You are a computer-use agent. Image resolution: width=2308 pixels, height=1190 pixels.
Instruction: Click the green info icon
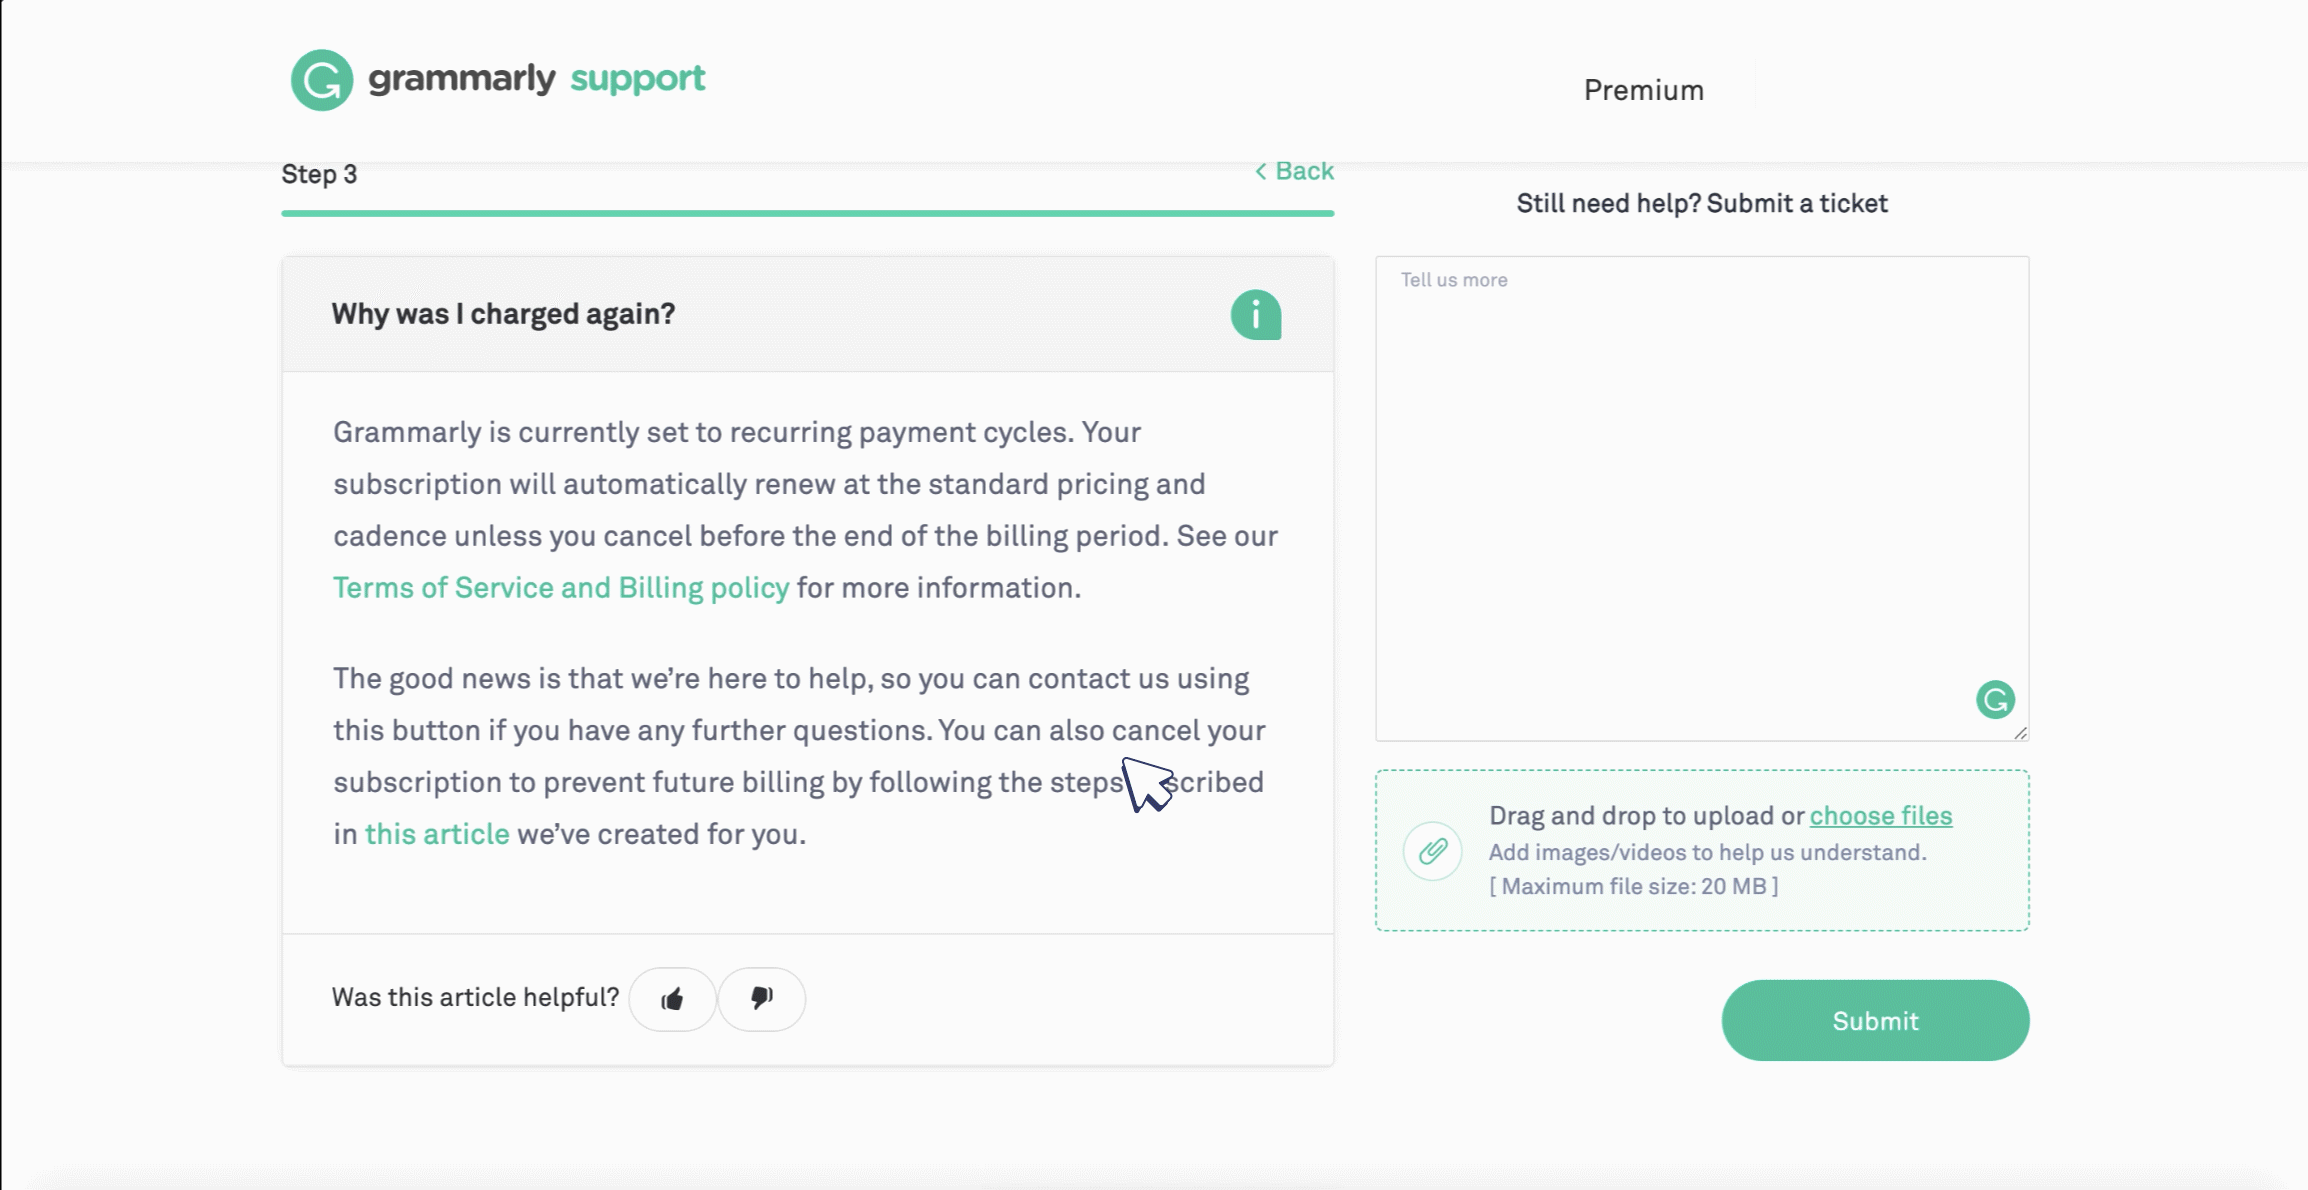pyautogui.click(x=1256, y=315)
